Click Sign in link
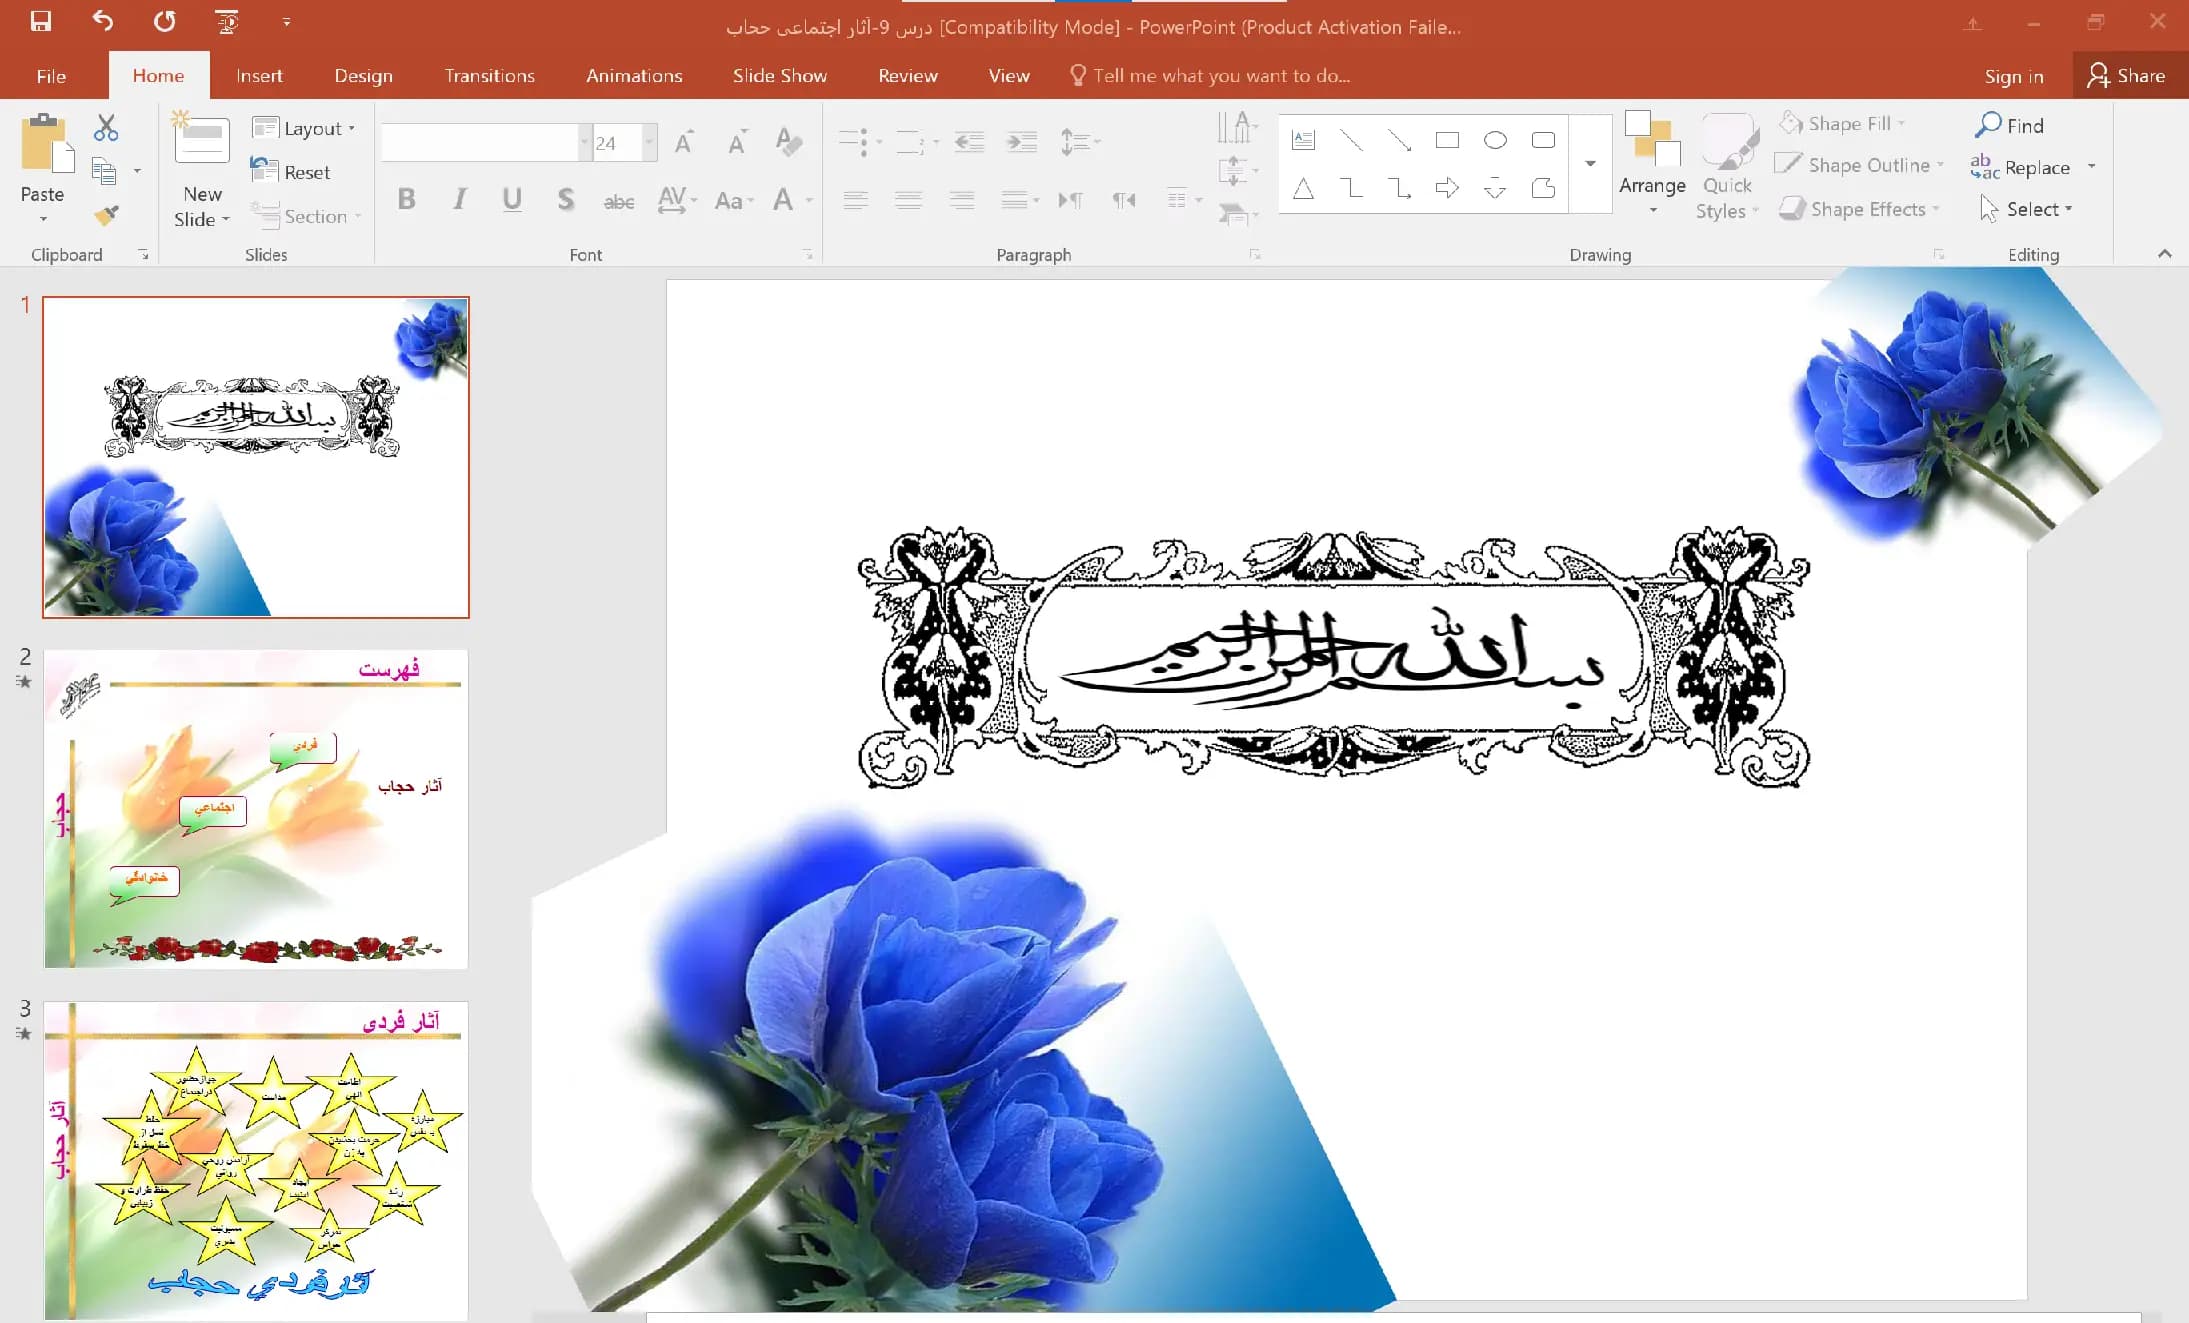The image size is (2189, 1323). click(2013, 76)
